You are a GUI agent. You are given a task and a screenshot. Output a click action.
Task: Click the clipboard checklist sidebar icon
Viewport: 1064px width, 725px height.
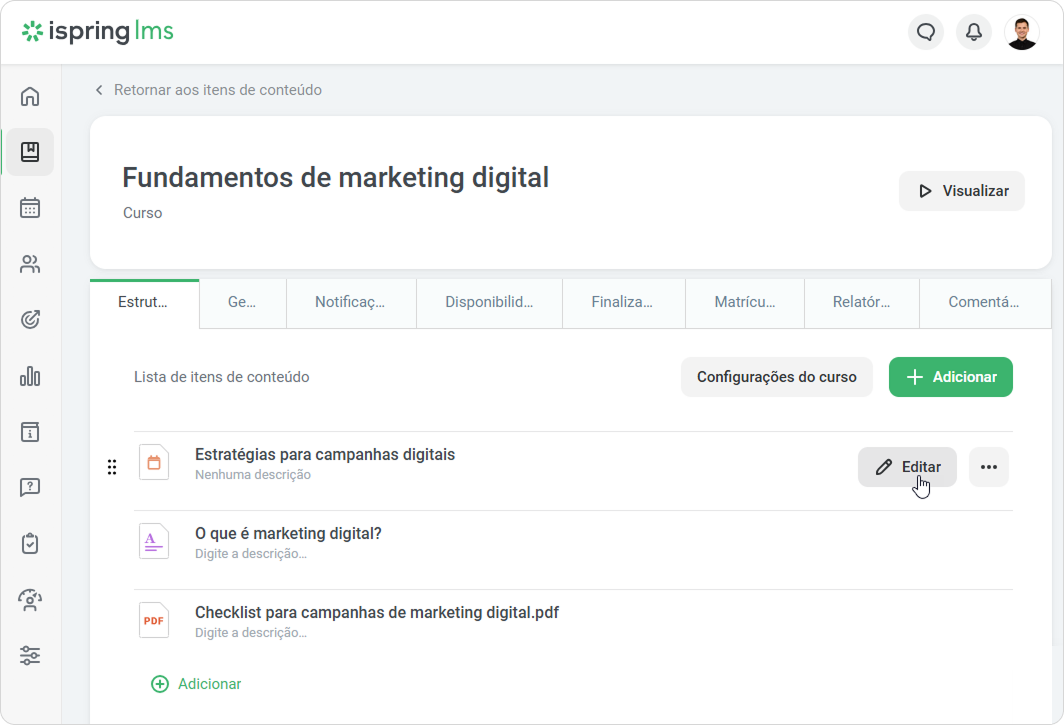(x=30, y=544)
